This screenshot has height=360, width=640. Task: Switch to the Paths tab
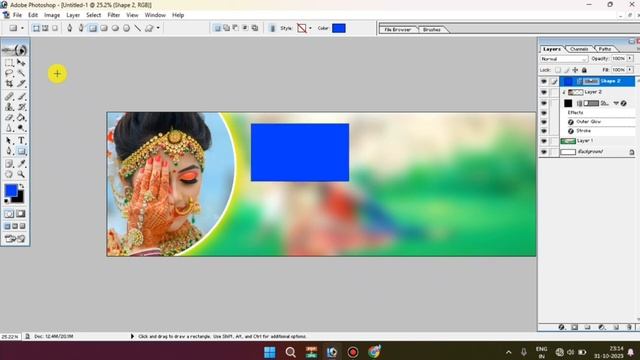(x=605, y=49)
